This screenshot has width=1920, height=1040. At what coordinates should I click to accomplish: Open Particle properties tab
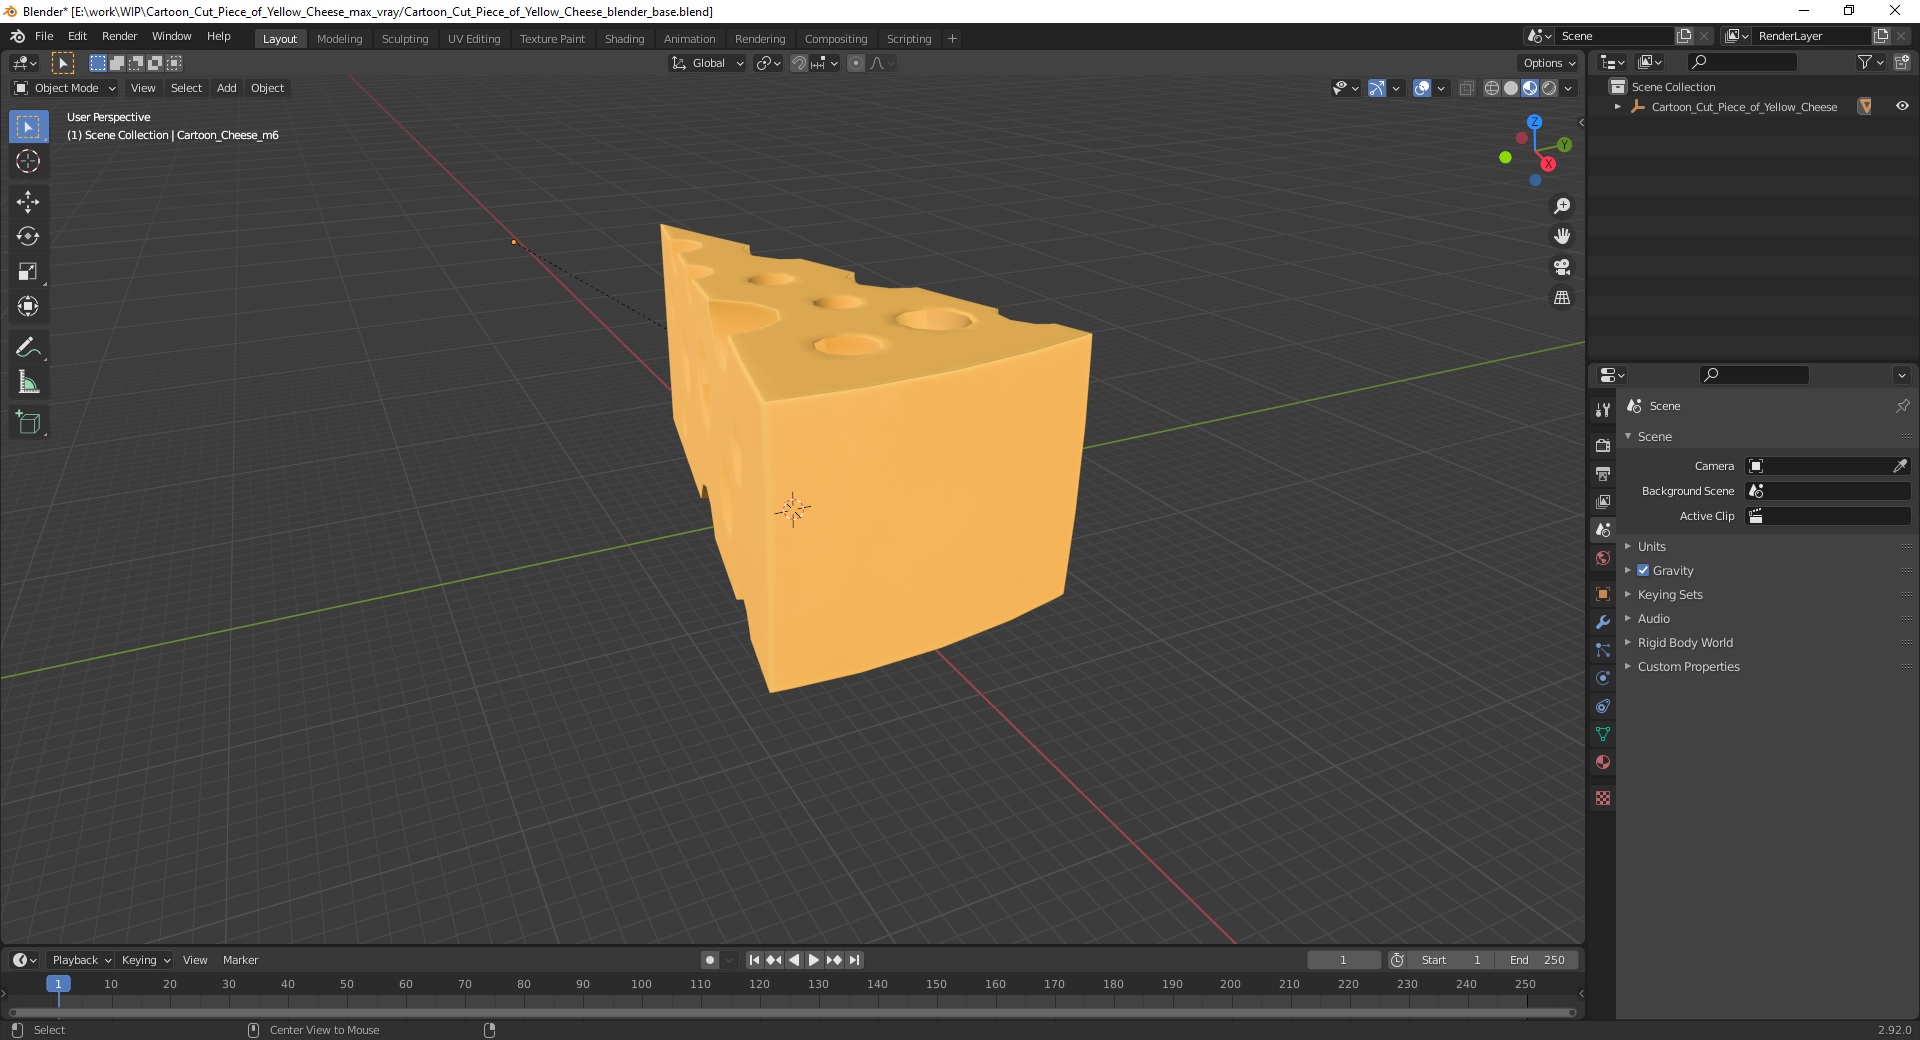[1603, 650]
